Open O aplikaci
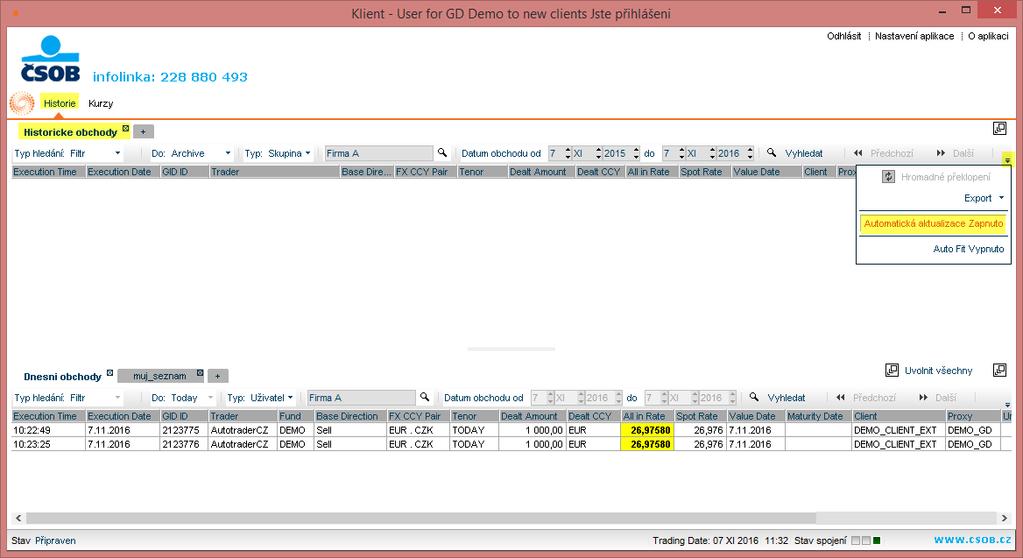 (988, 36)
